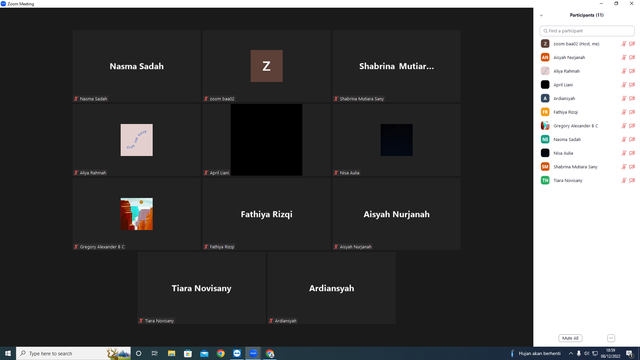Click the taskbar Type here to search box
Viewport: 640px width, 360px height.
(73, 353)
